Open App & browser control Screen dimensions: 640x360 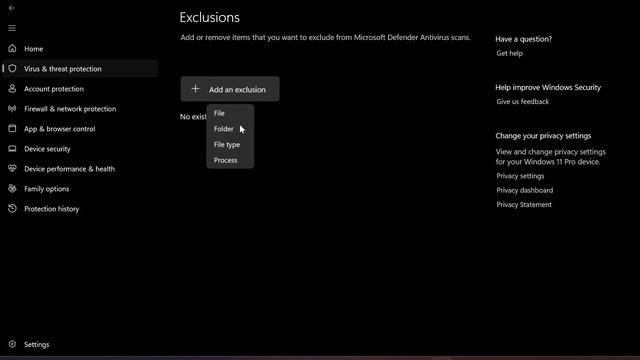[x=60, y=129]
